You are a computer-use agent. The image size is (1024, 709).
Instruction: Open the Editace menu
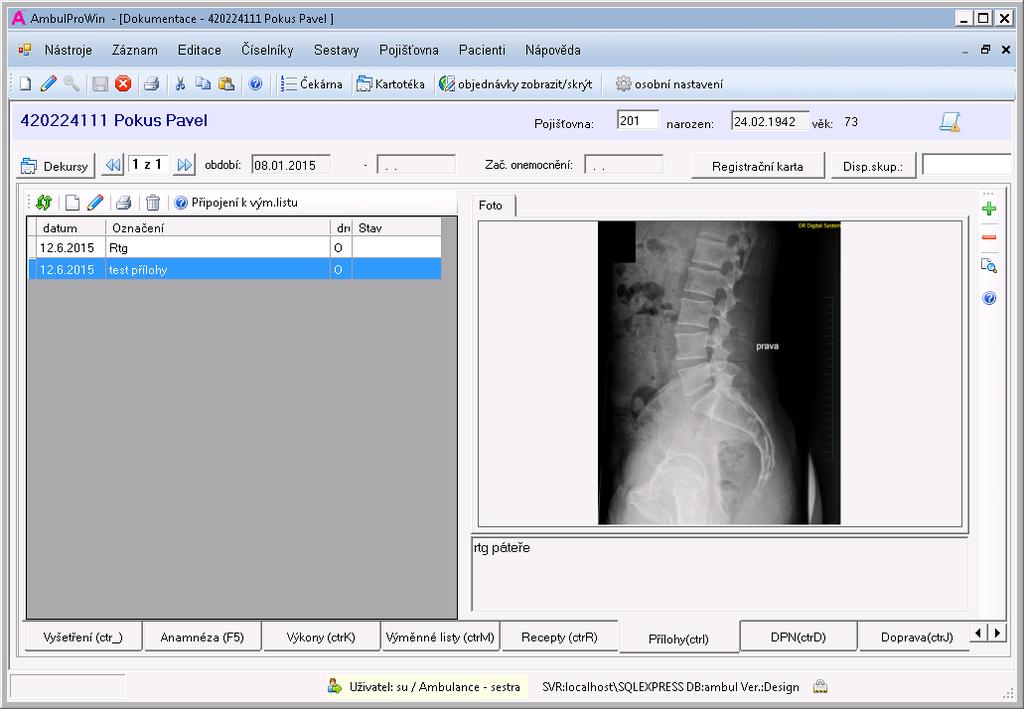tap(199, 50)
